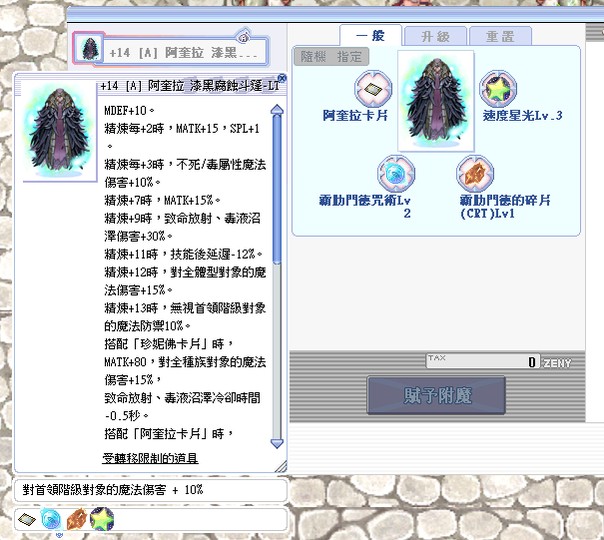Click the description scrollbar up arrow
This screenshot has height=540, width=604.
(277, 110)
